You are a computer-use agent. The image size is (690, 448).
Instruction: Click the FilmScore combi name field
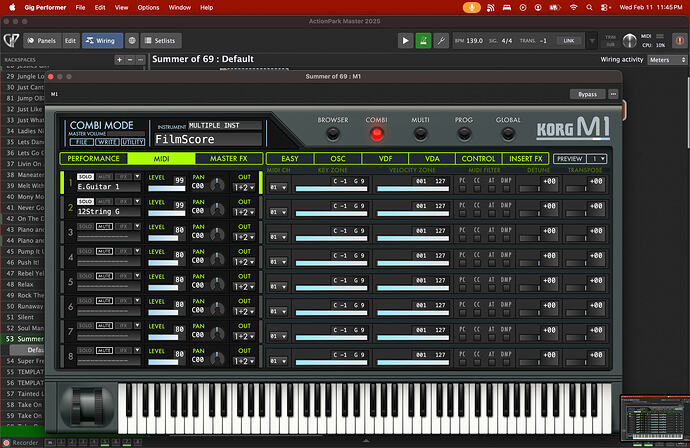pos(208,139)
